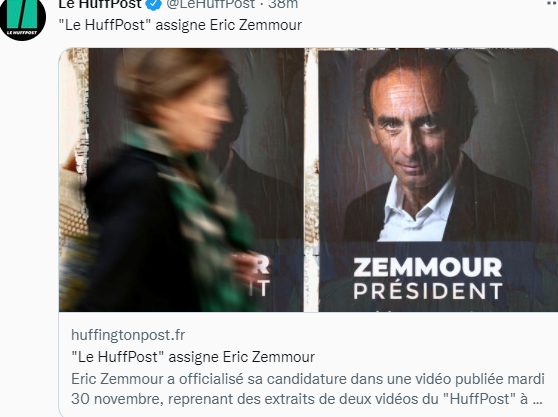Open the tweet via 38m timestamp
558x417 pixels.
pyautogui.click(x=283, y=4)
